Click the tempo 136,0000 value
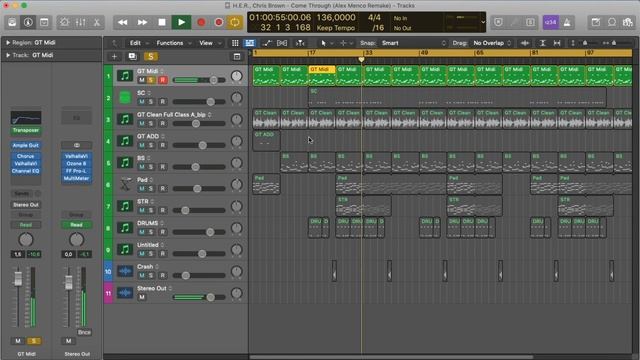 click(336, 18)
